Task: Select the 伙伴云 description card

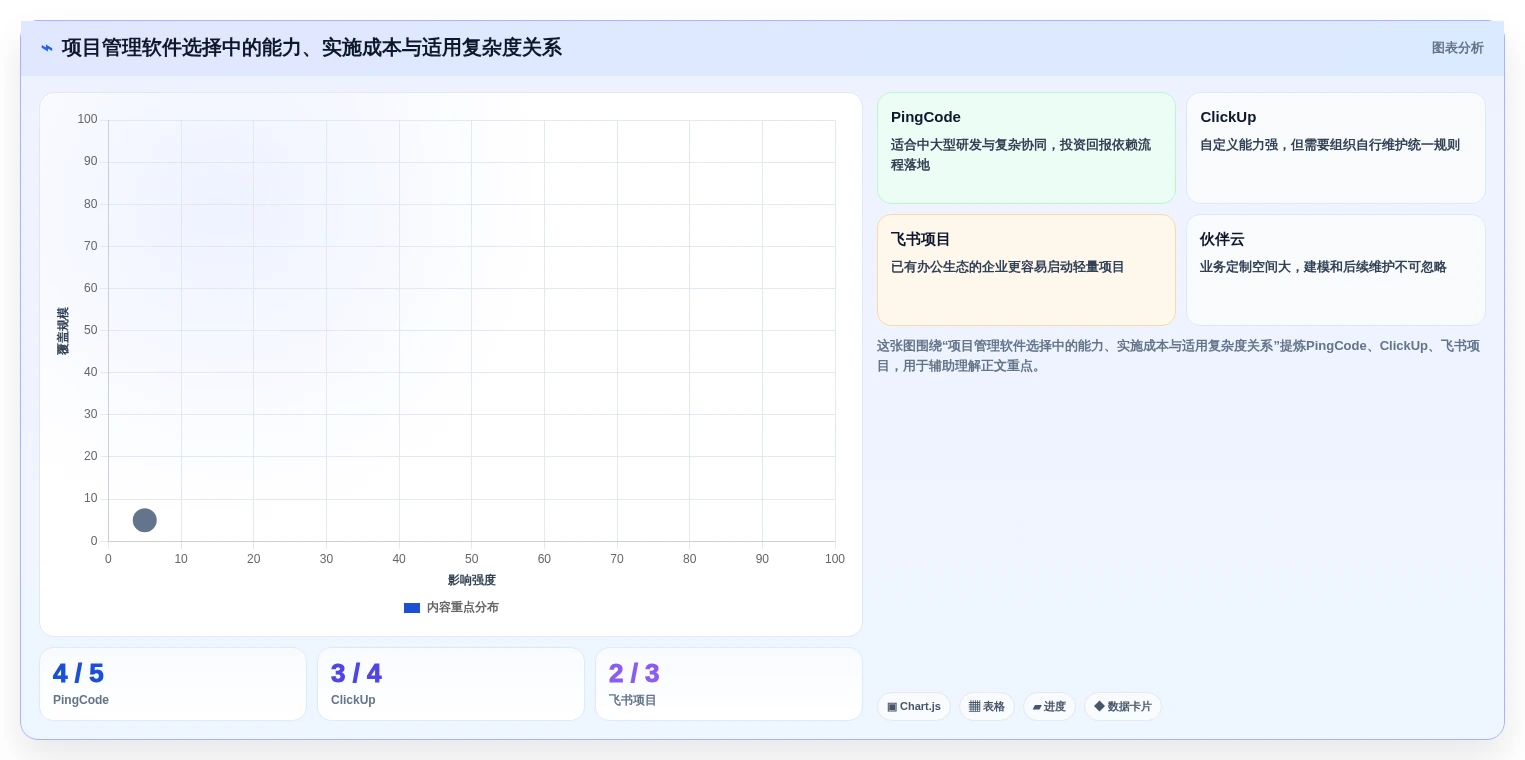Action: [x=1335, y=270]
